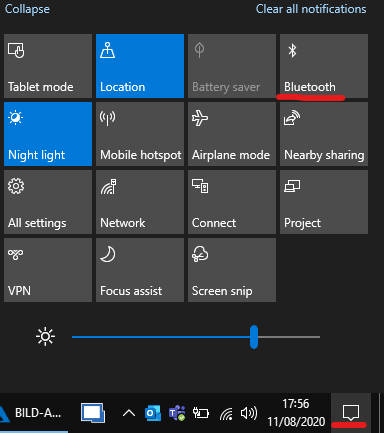Open the network Wi-Fi tray icon
384x433 pixels.
click(226, 414)
